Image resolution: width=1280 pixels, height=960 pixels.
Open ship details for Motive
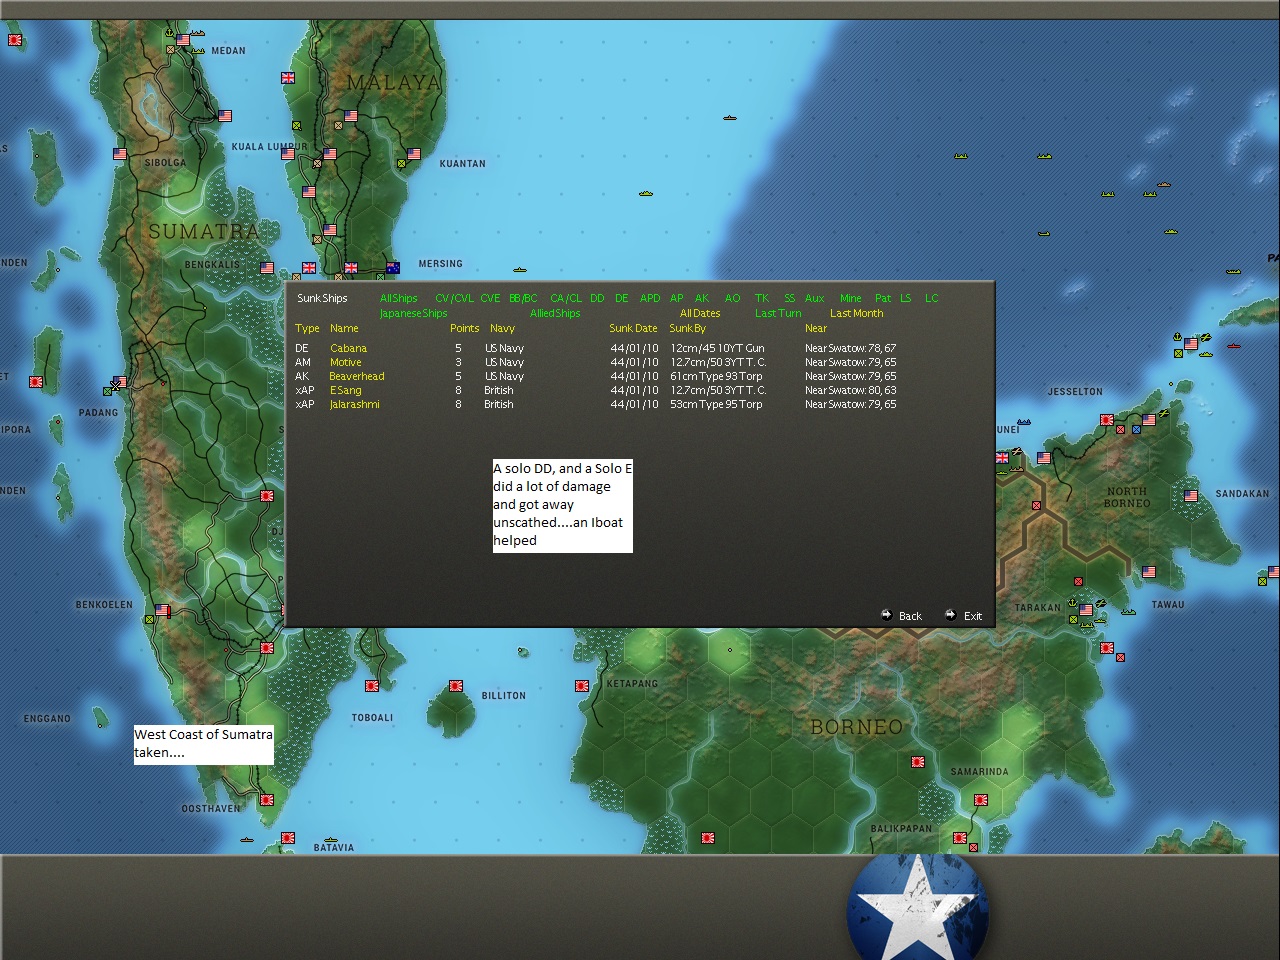[346, 362]
